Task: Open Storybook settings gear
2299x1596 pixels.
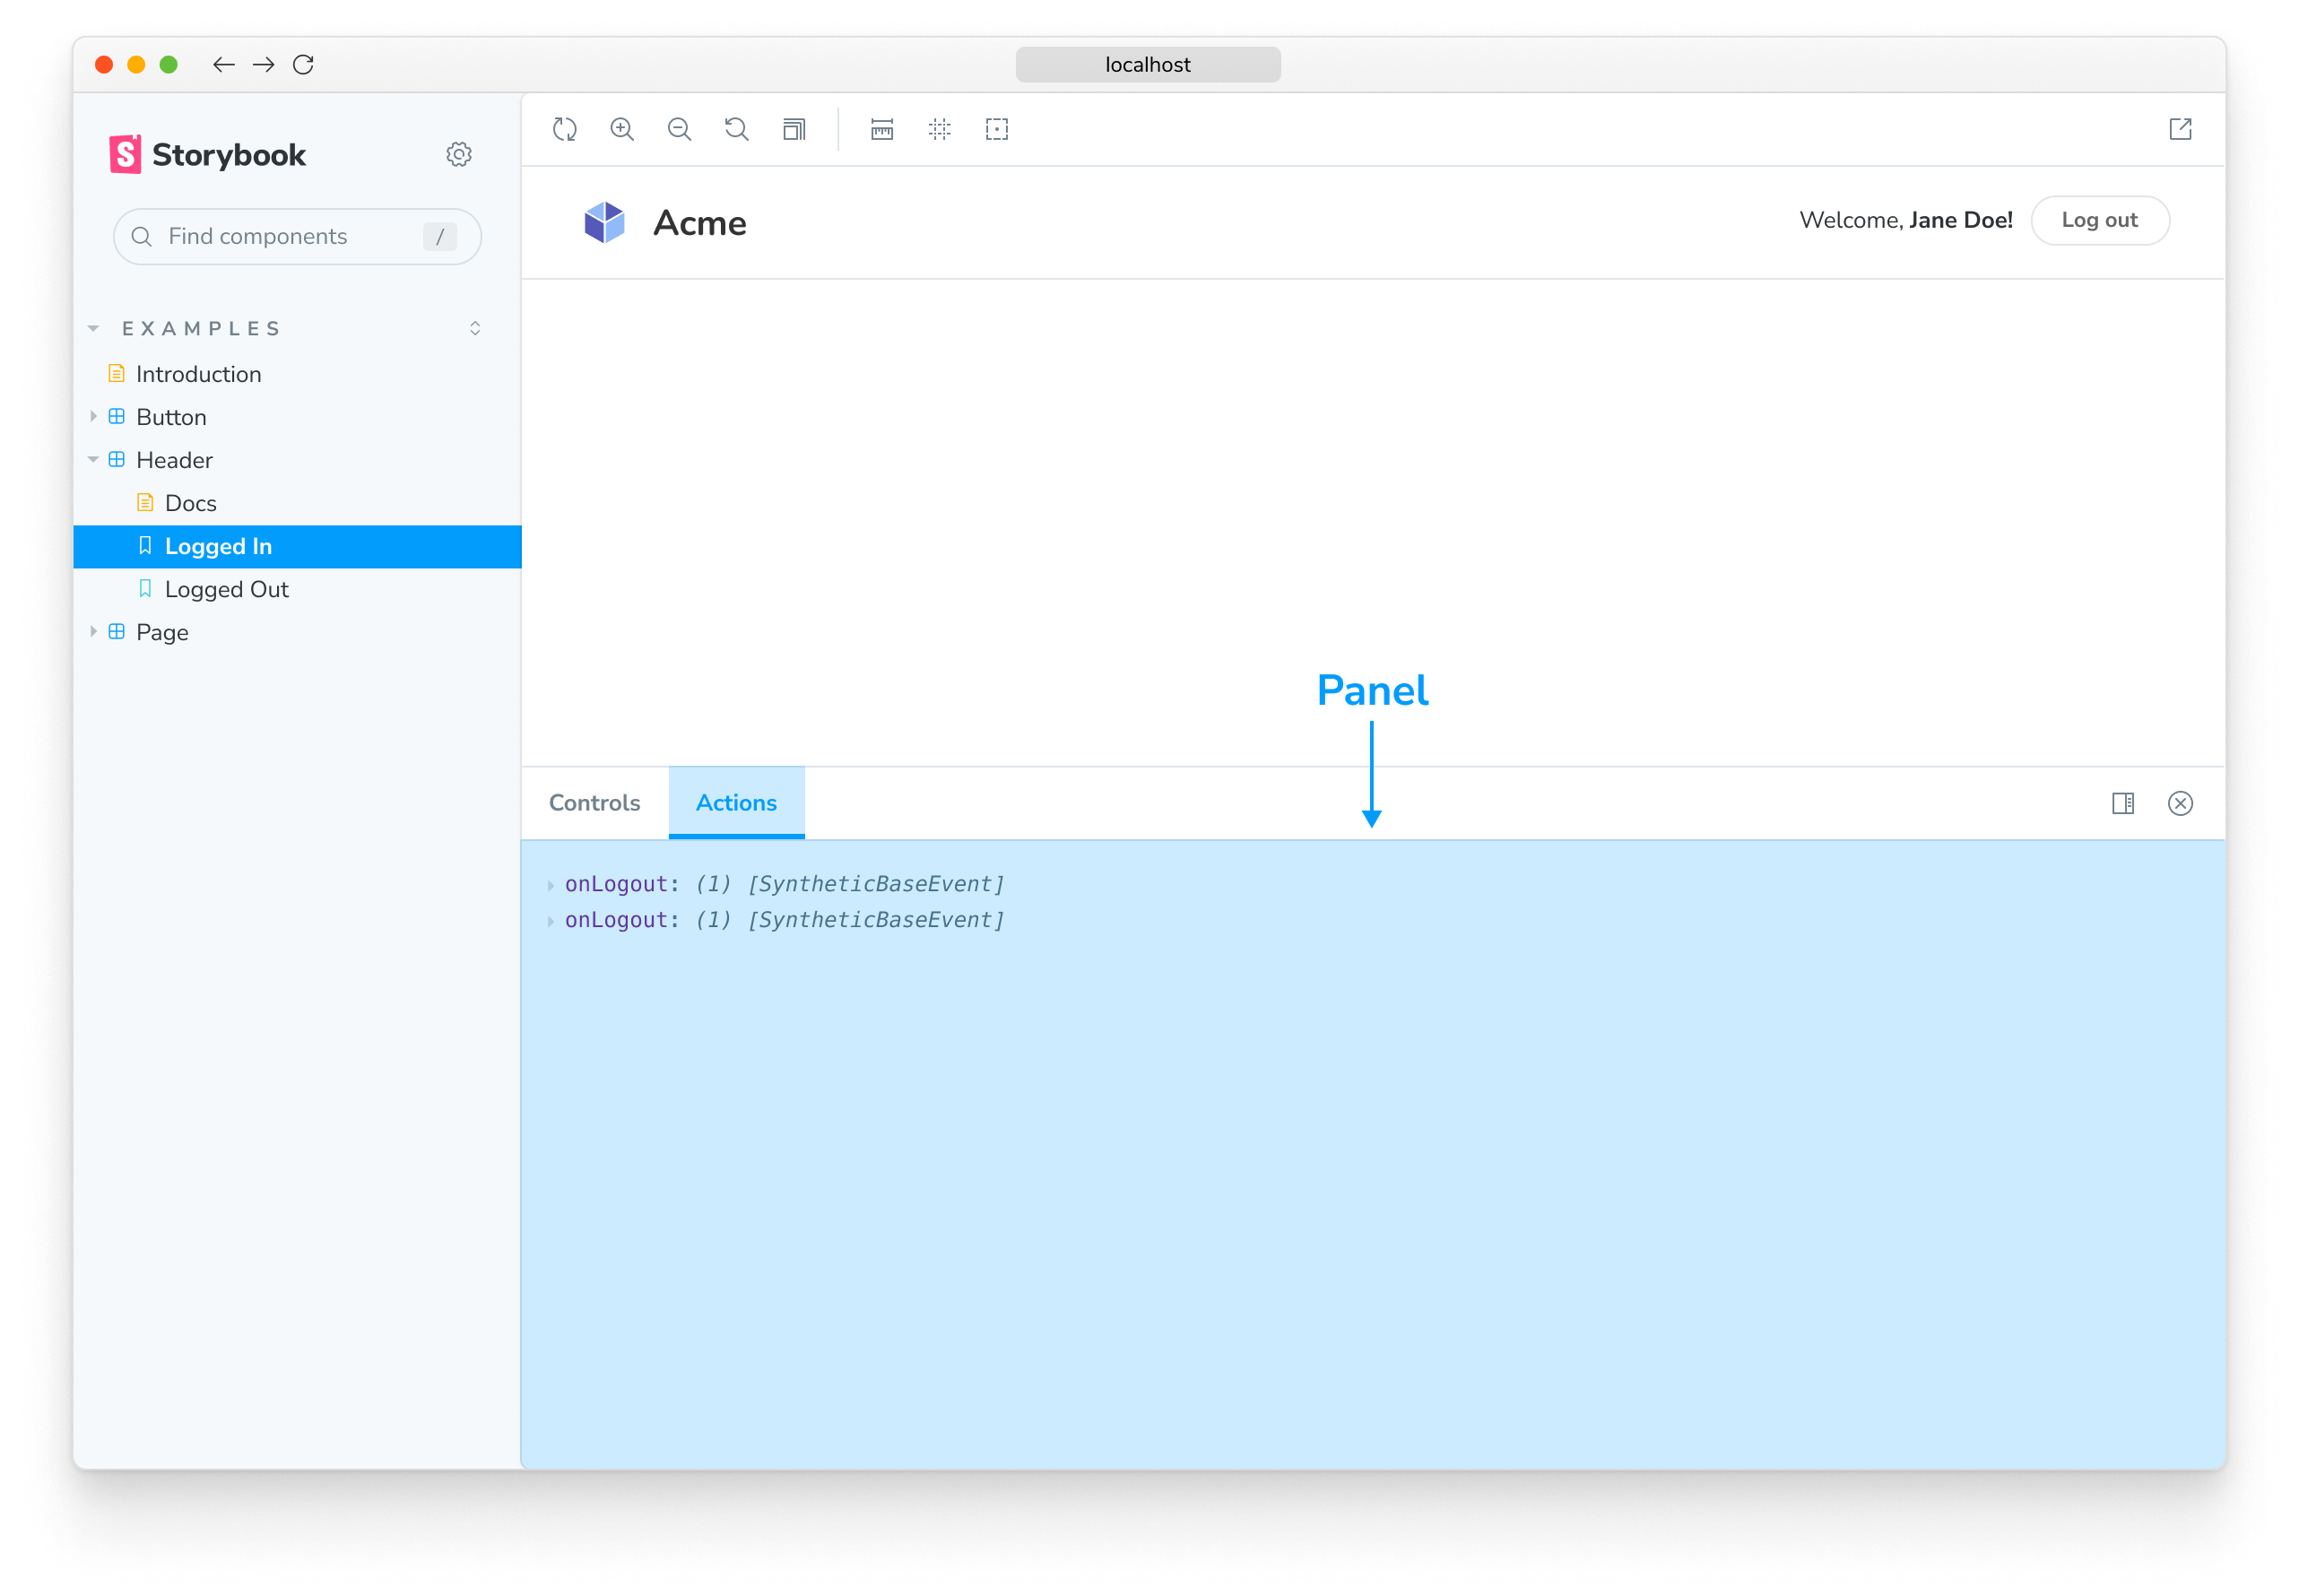Action: [x=459, y=154]
